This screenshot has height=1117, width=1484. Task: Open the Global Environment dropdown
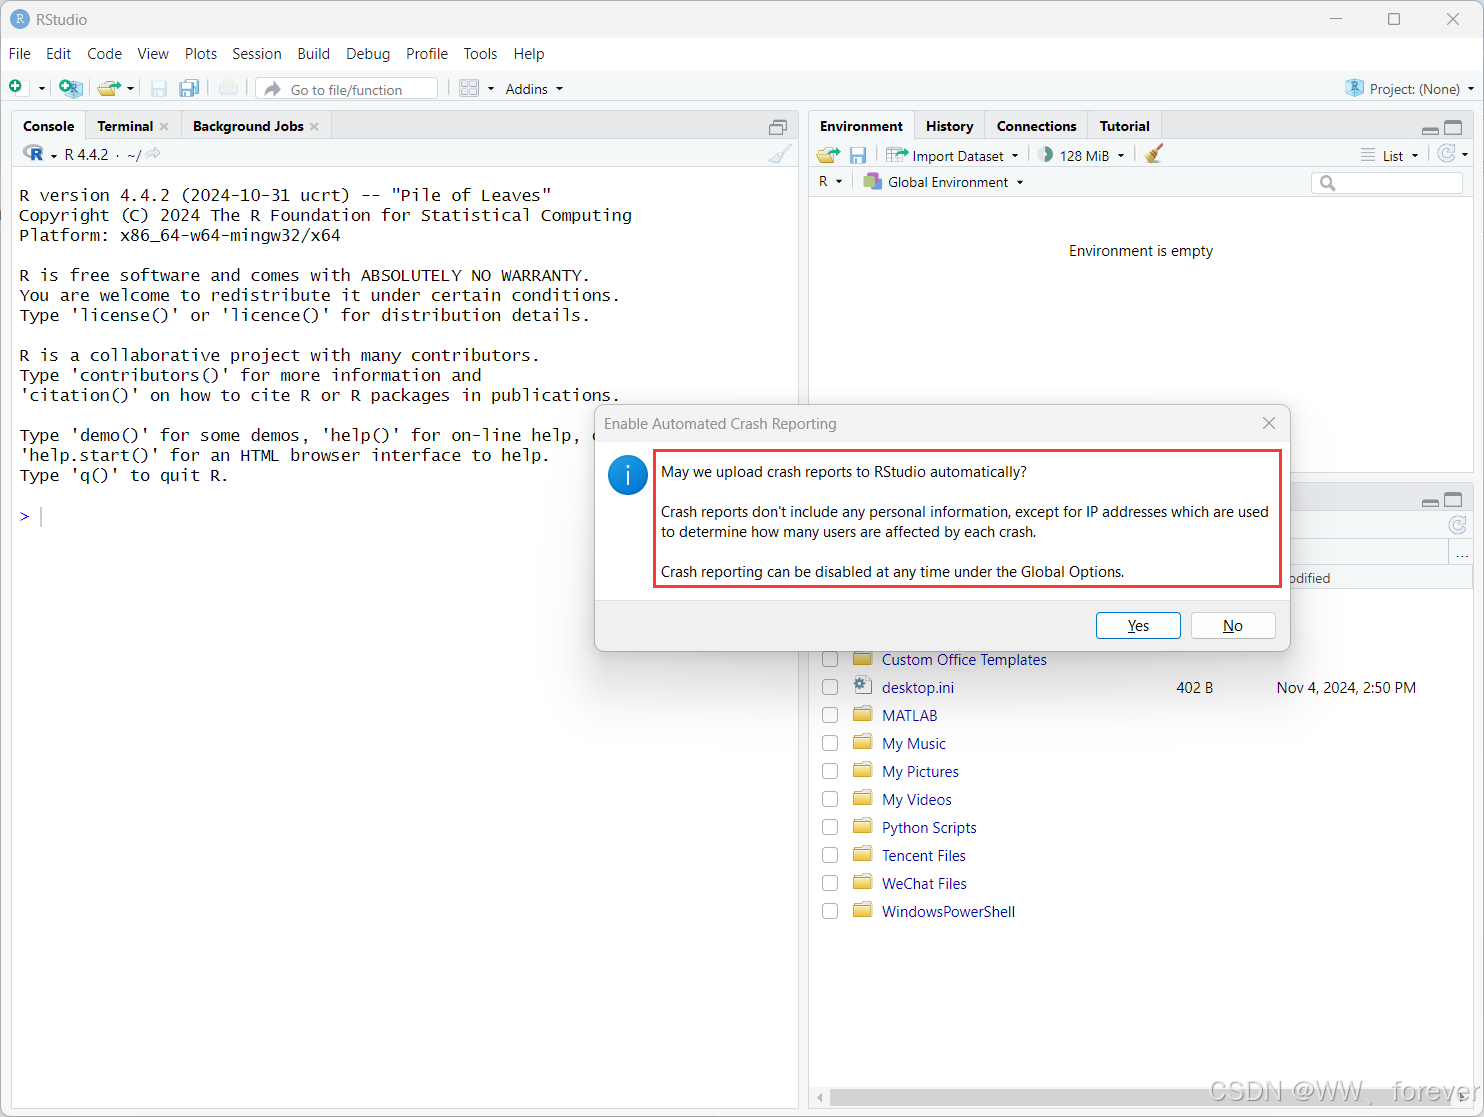pos(944,182)
